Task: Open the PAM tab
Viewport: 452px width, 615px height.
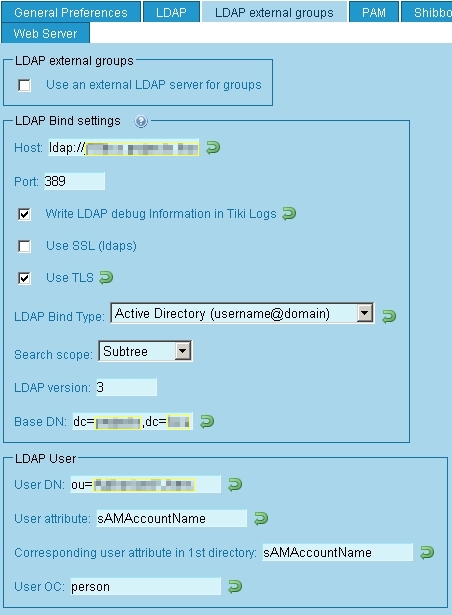Action: coord(374,12)
